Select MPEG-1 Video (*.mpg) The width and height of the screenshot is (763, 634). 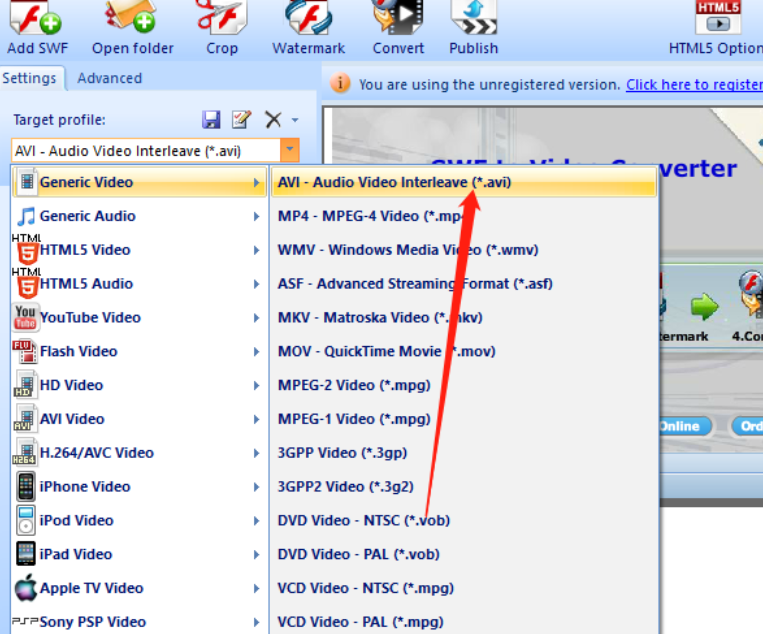[464, 419]
